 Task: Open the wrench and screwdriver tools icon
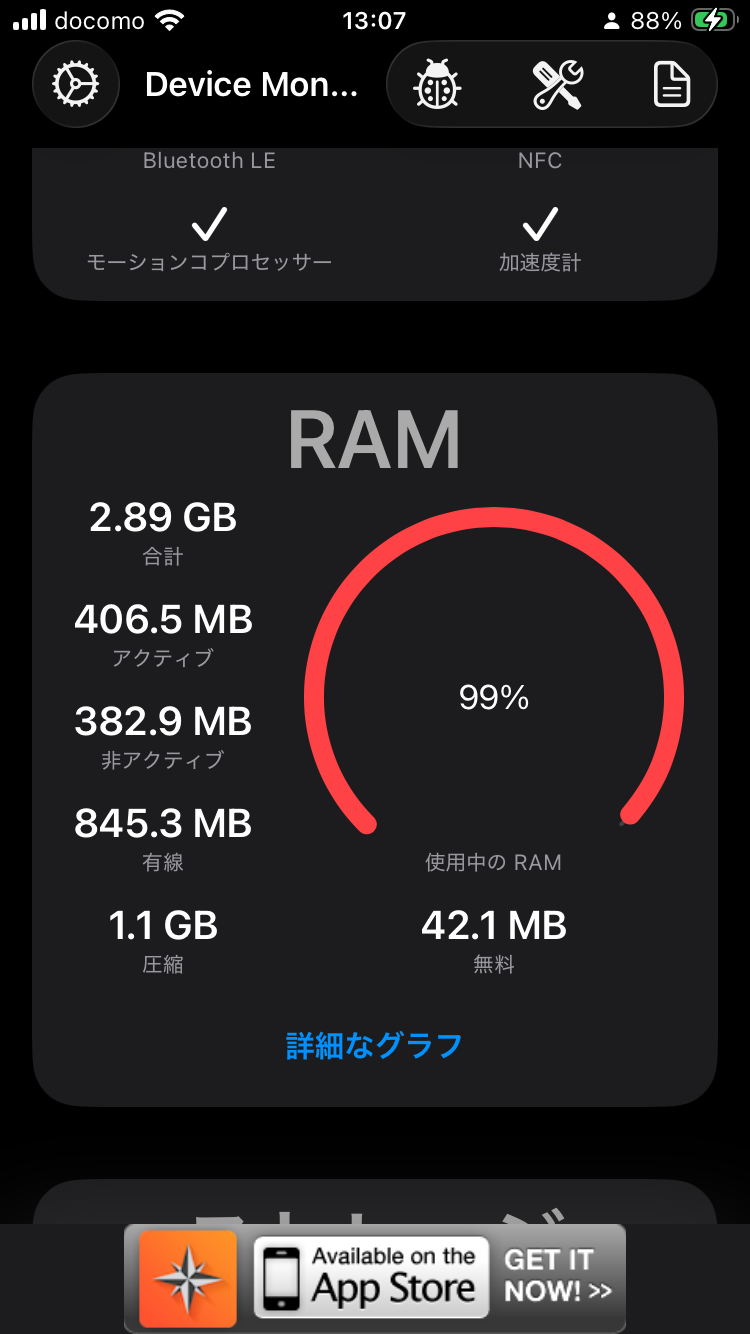pyautogui.click(x=557, y=85)
